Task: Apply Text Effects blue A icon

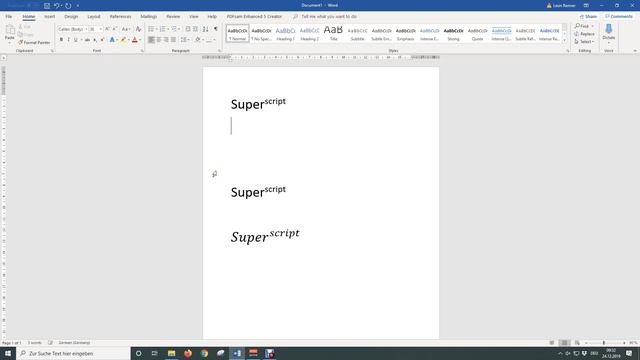Action: (112, 40)
